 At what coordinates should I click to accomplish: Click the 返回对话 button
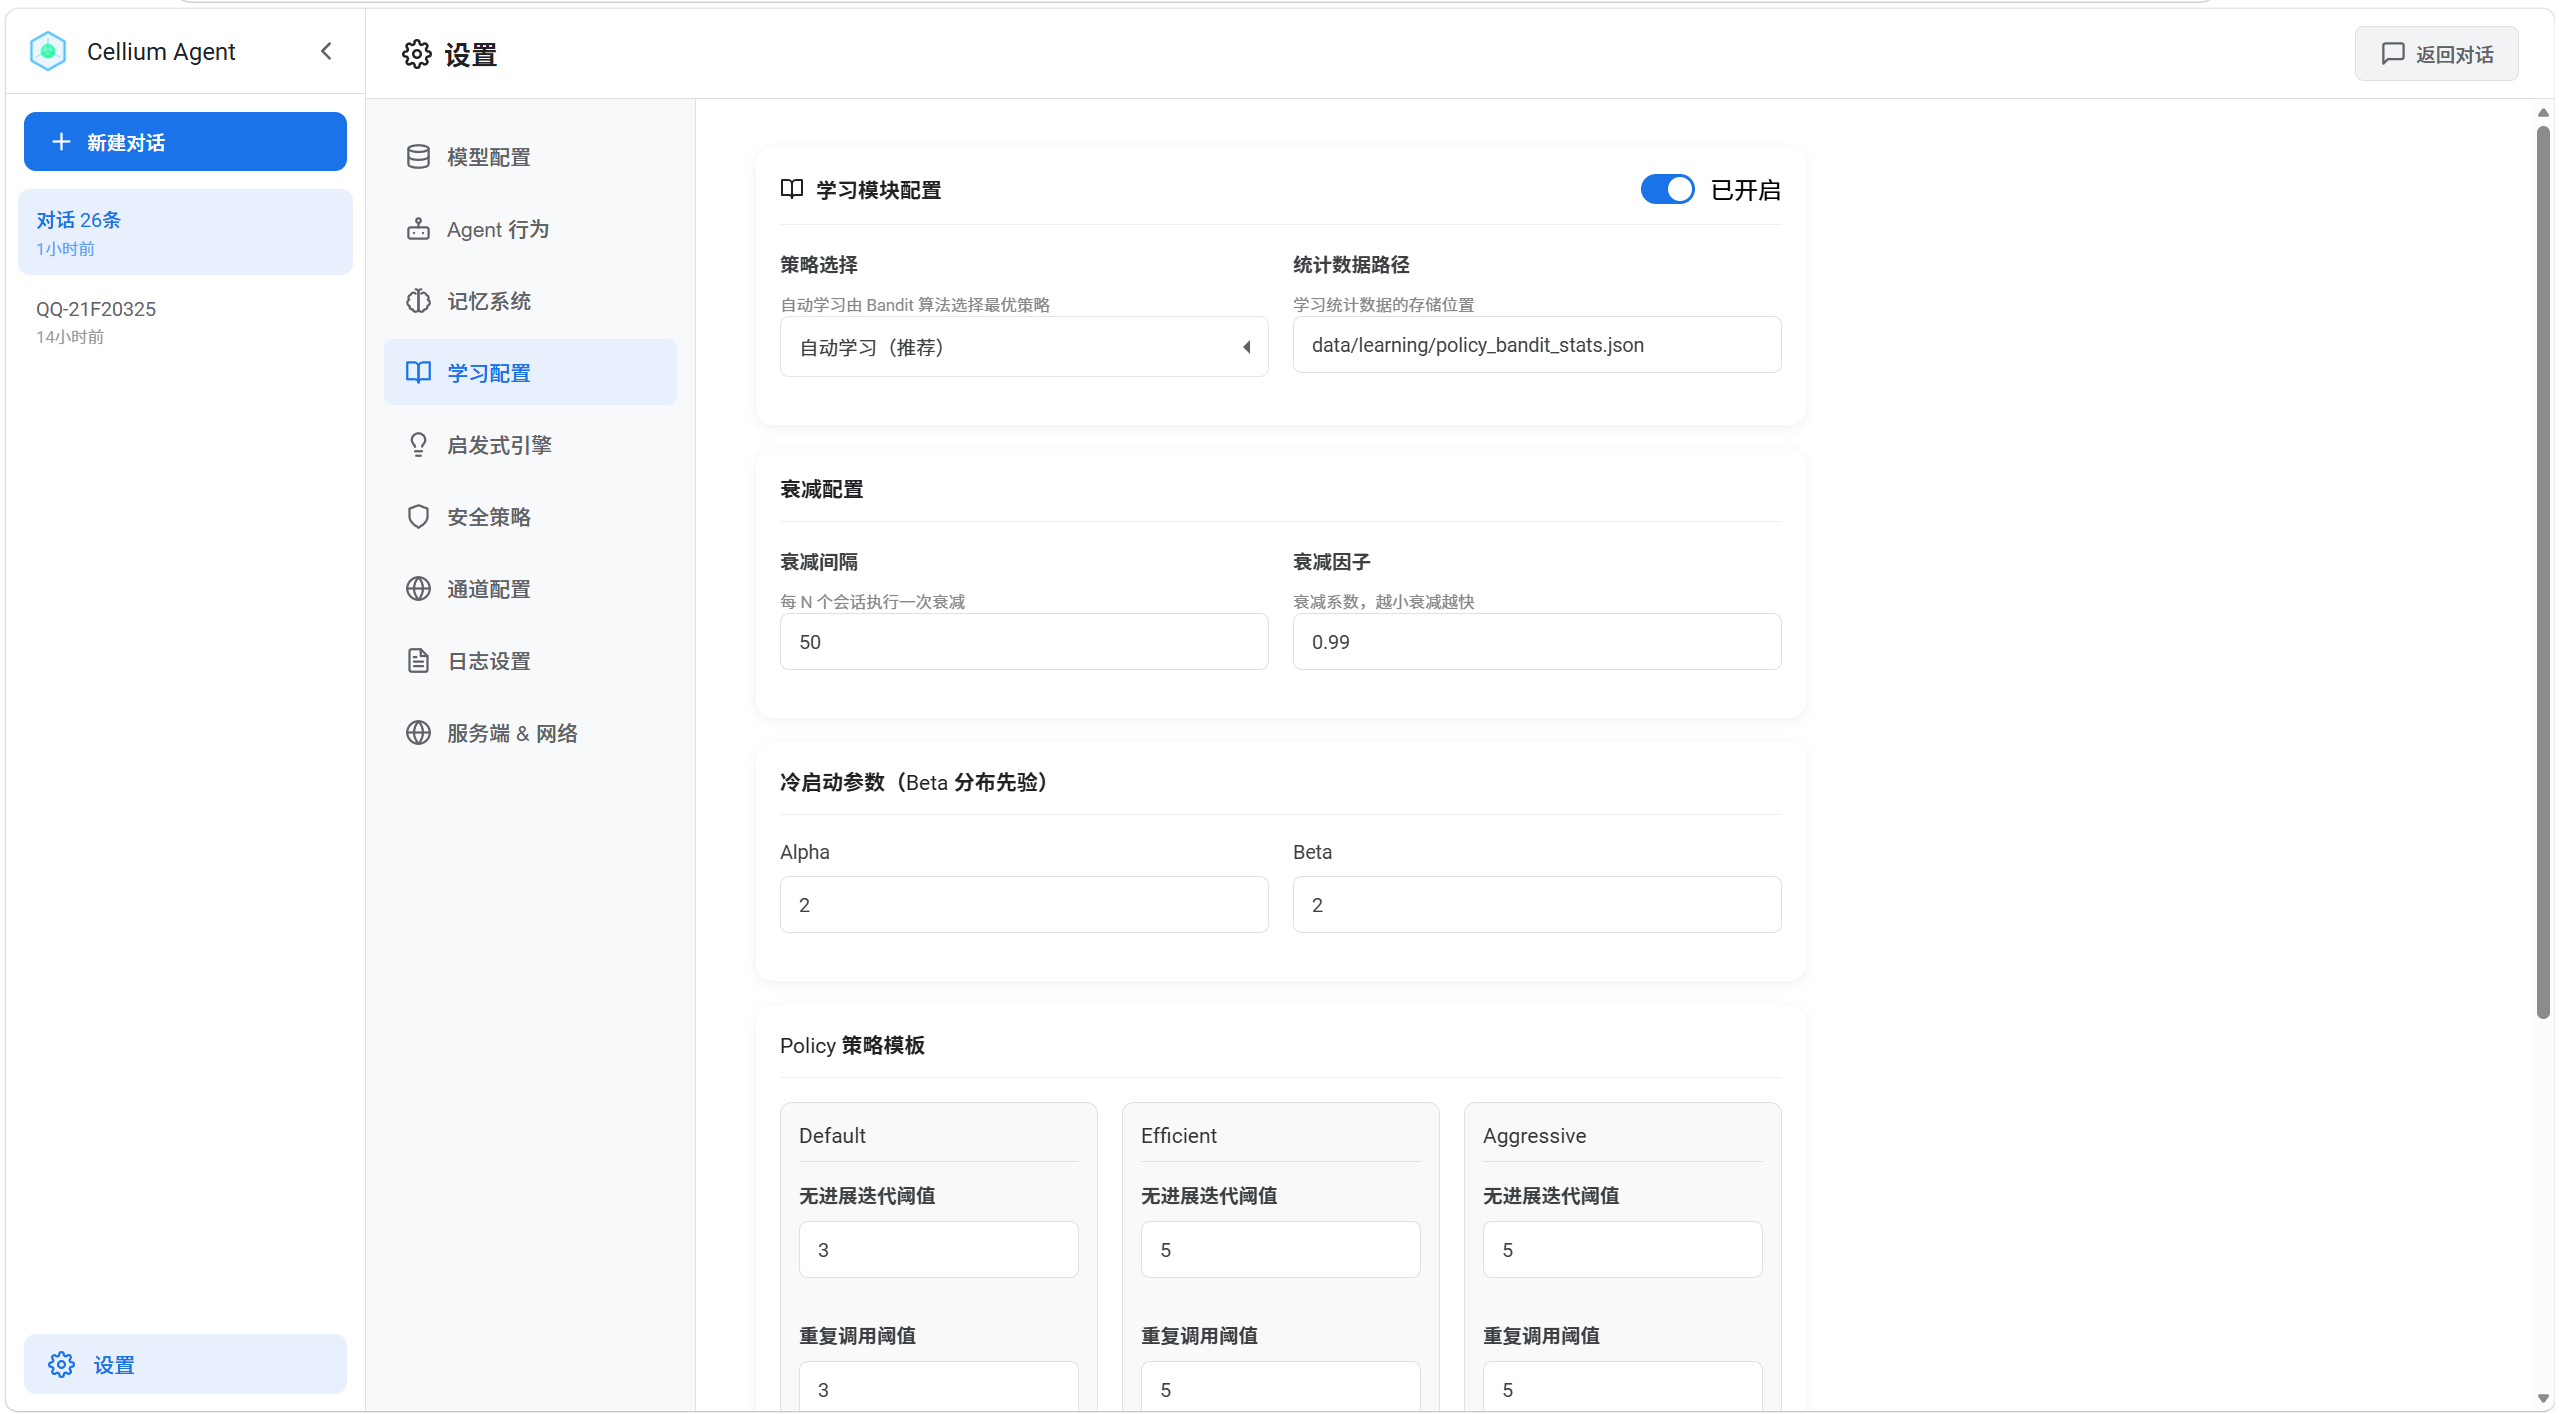click(2436, 54)
